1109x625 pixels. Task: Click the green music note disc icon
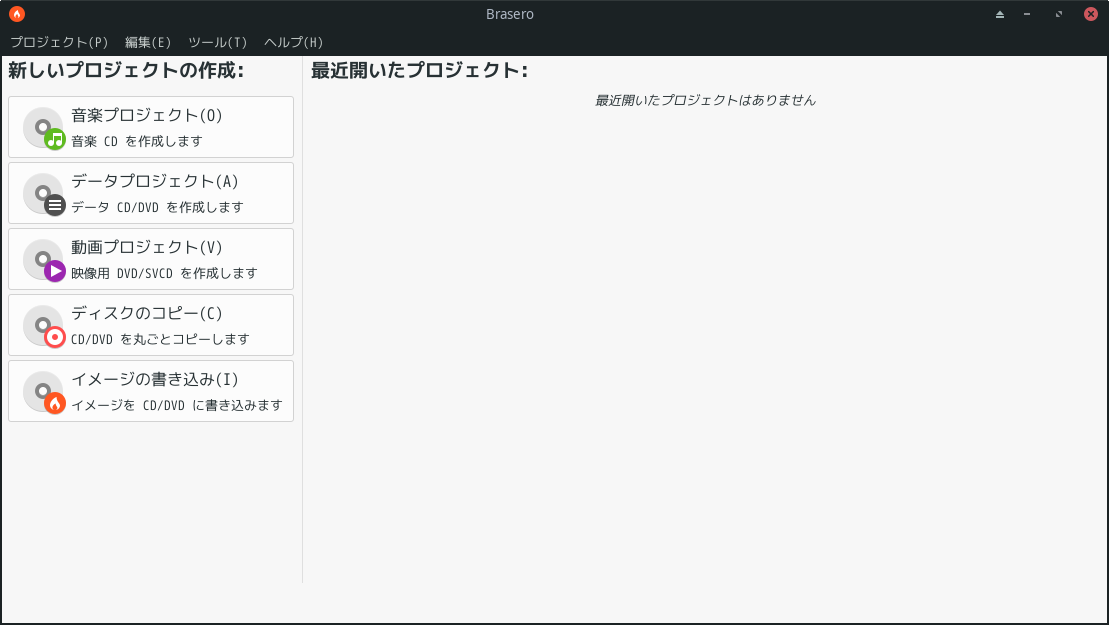[44, 128]
